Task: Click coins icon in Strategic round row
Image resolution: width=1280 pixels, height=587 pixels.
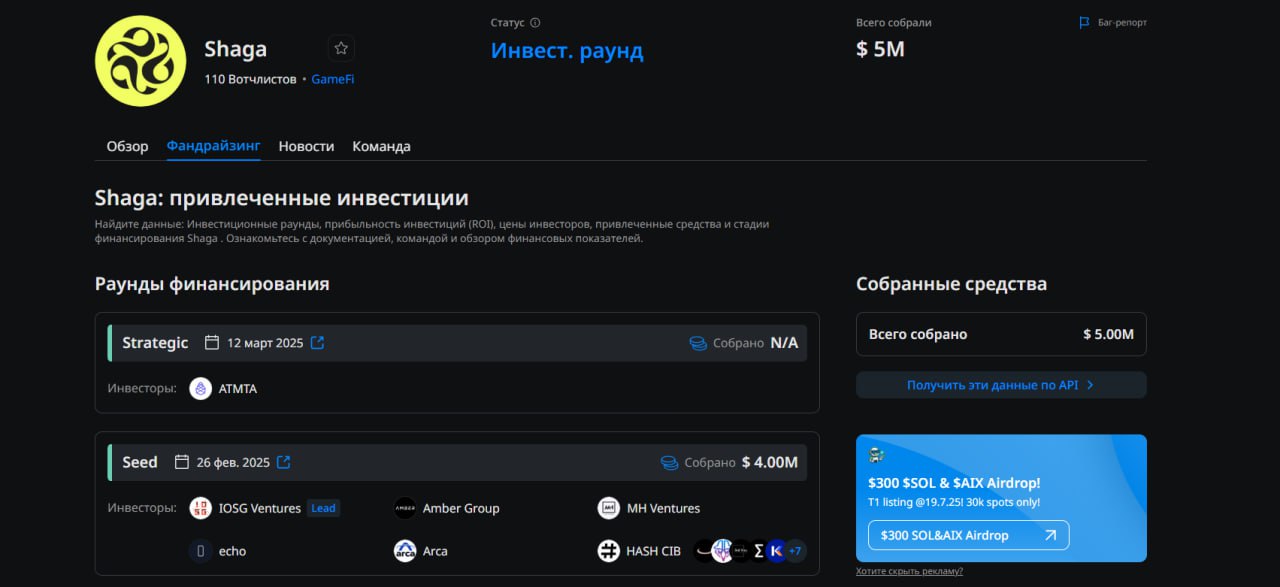Action: point(698,343)
